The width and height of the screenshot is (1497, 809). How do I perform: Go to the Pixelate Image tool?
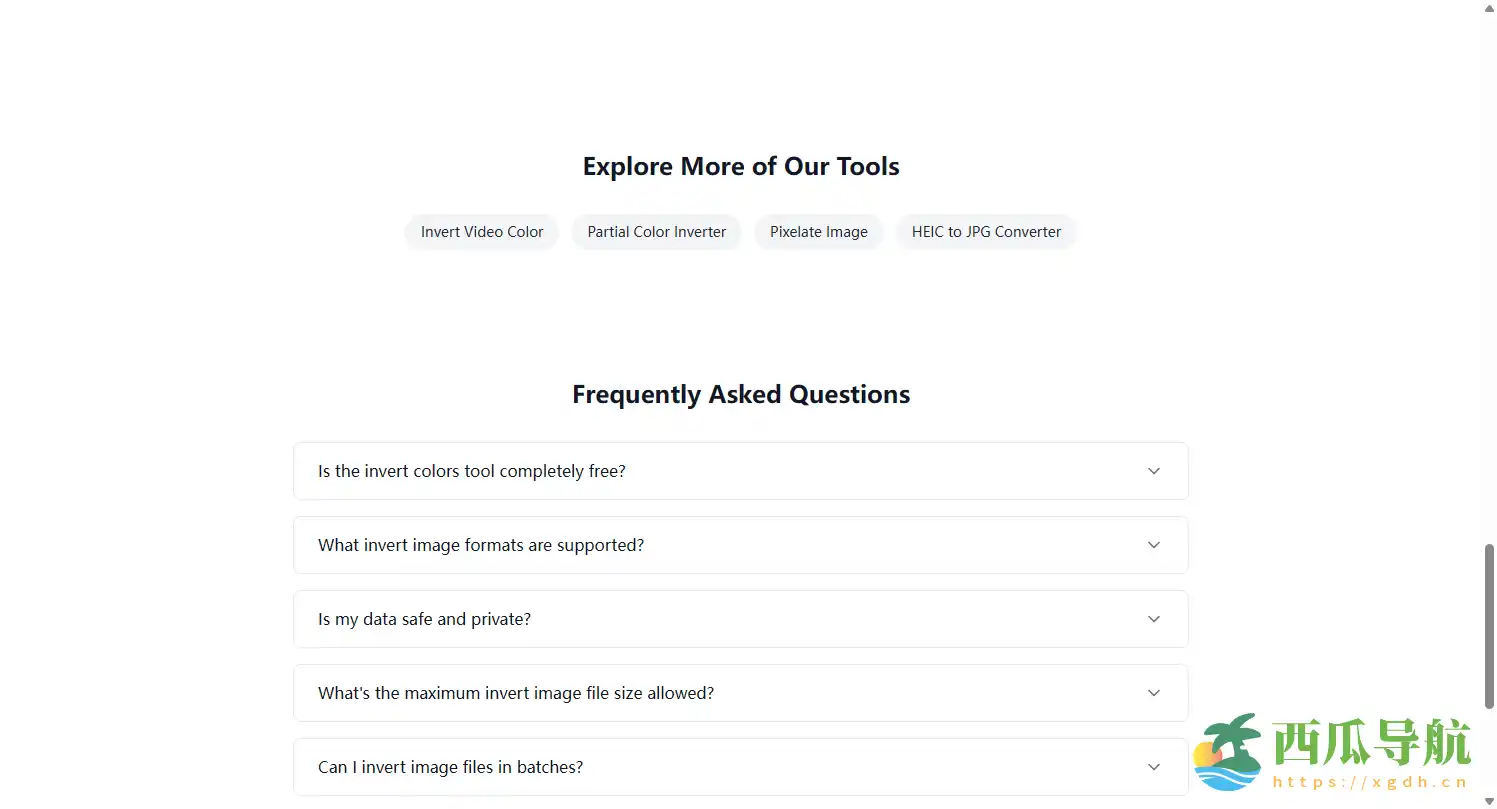[x=818, y=232]
